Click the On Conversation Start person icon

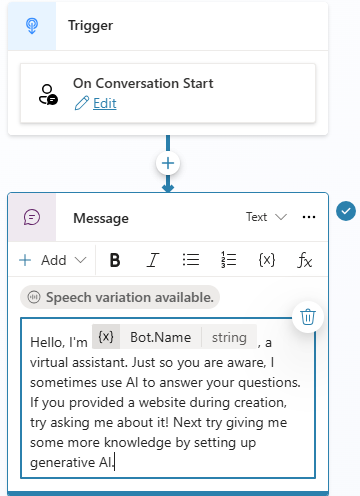pyautogui.click(x=48, y=95)
